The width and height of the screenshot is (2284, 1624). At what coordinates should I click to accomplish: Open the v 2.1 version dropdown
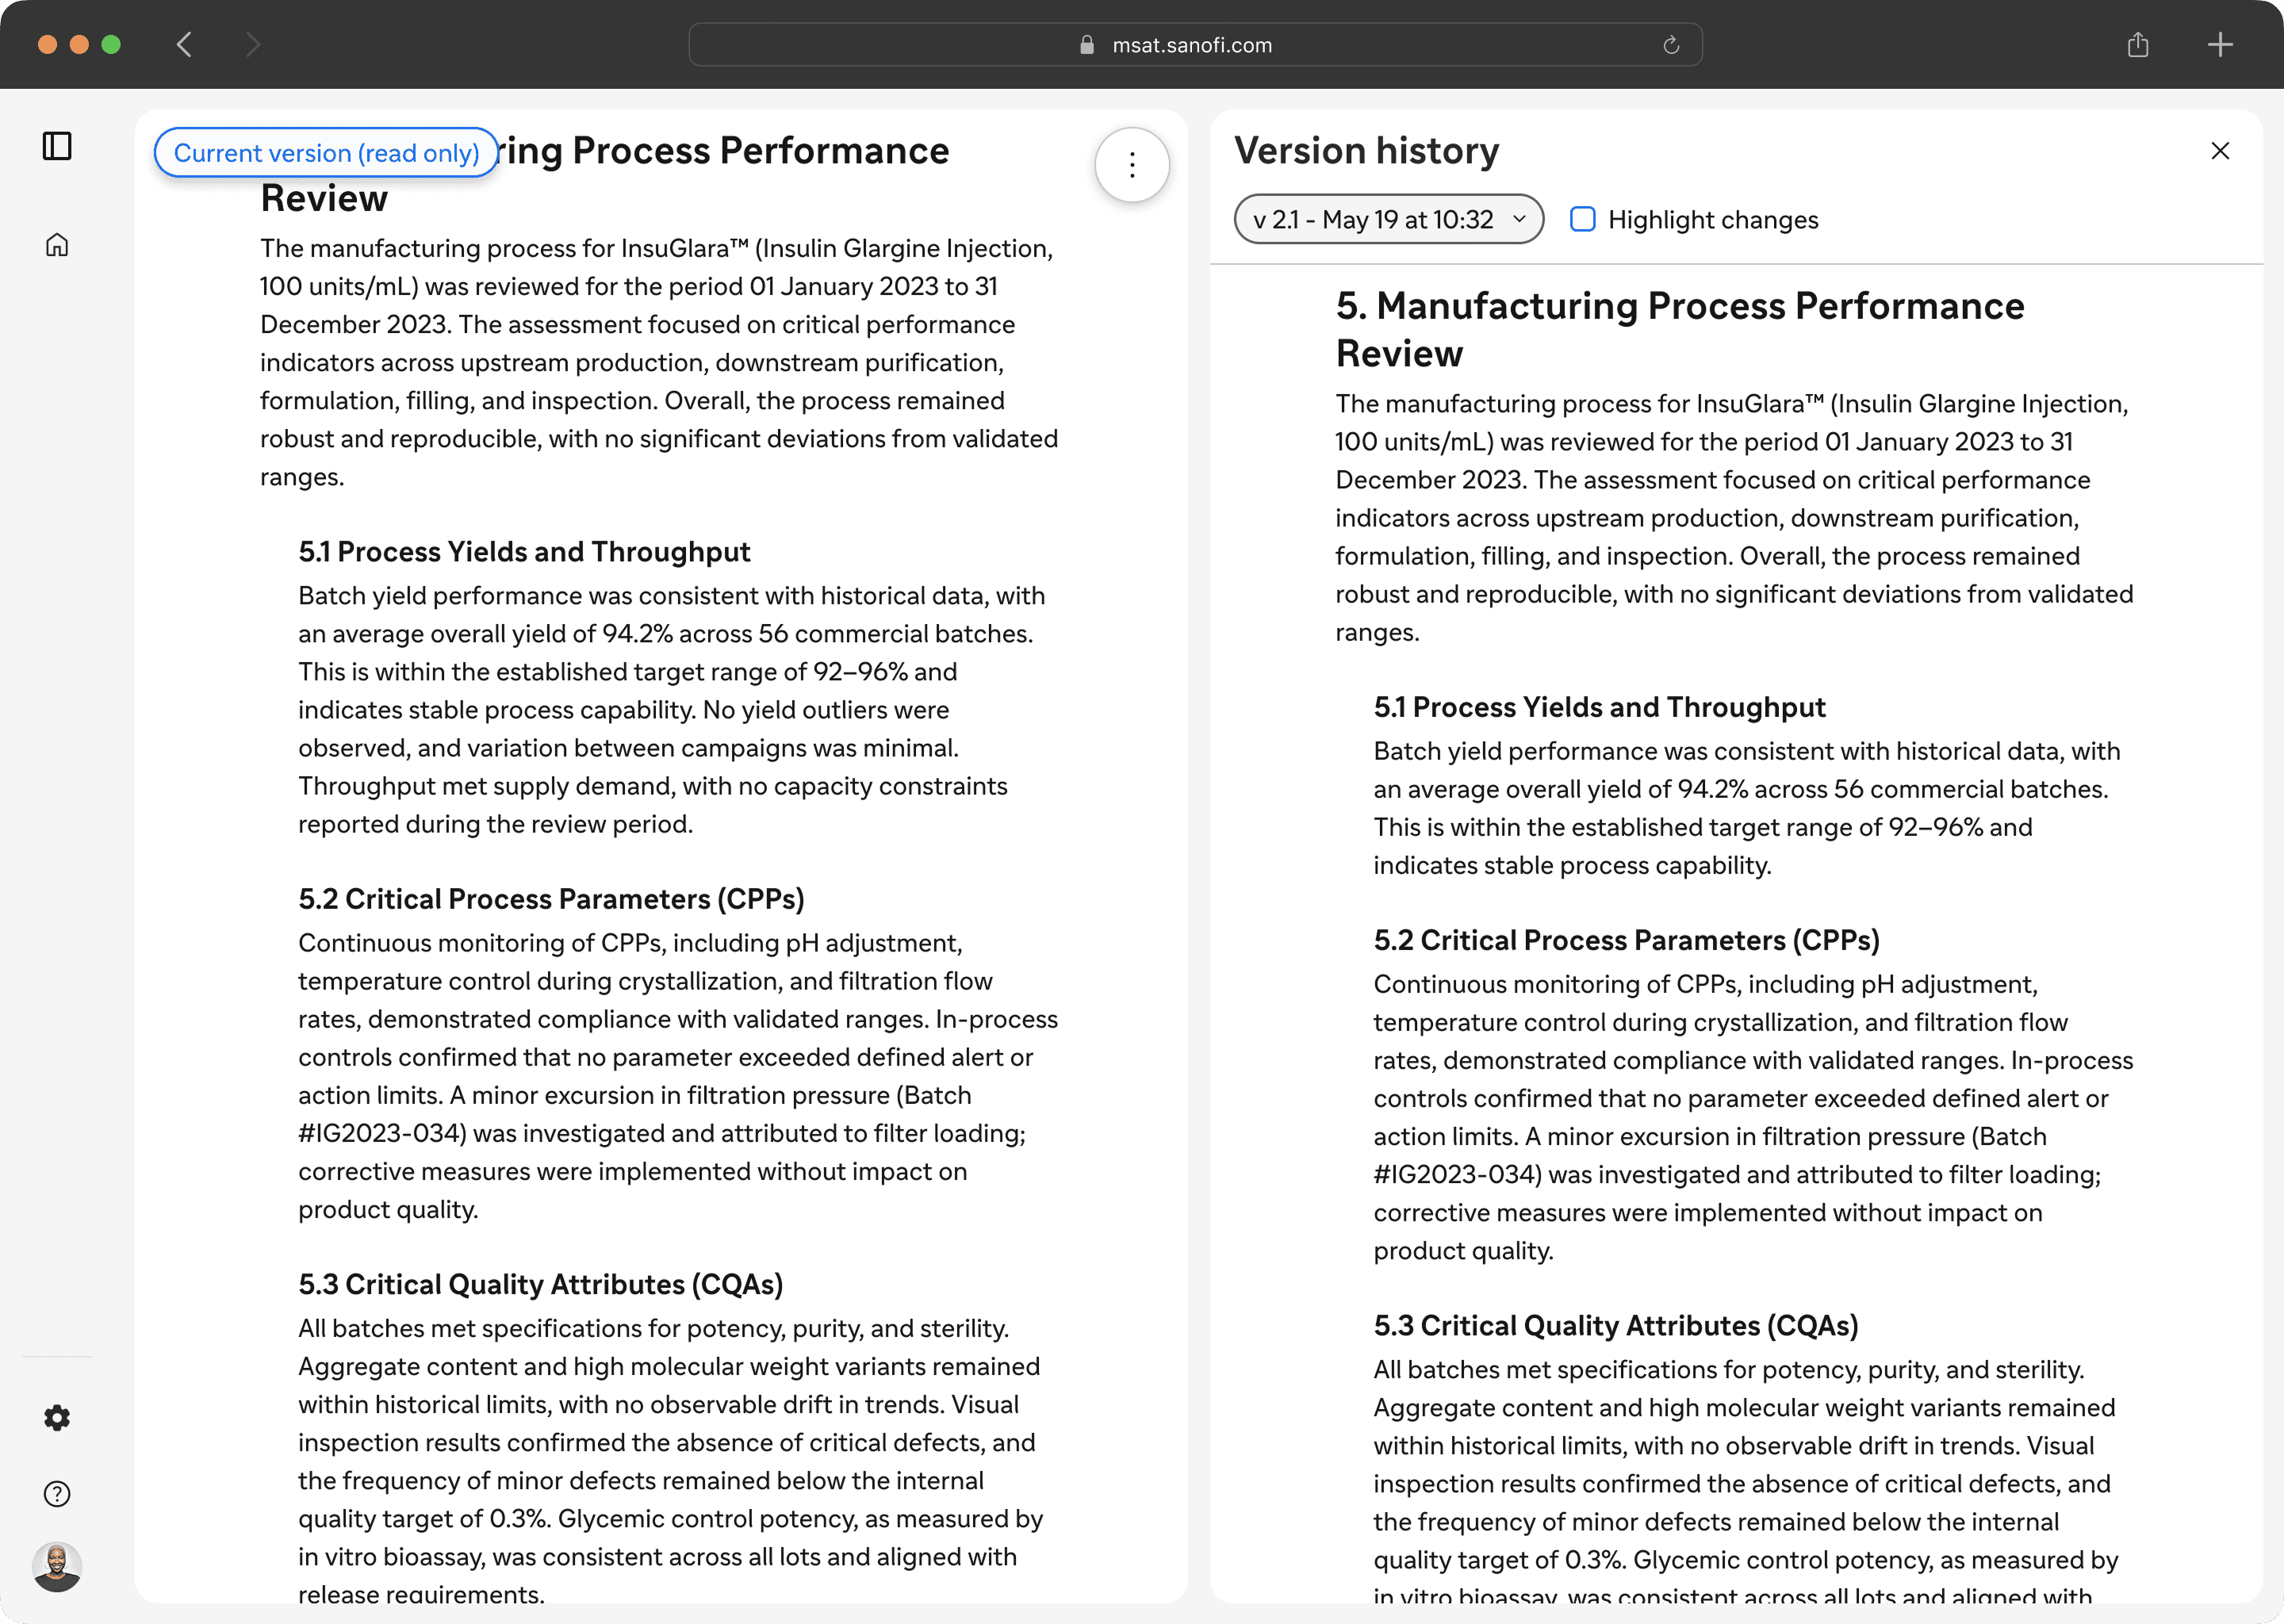(x=1388, y=219)
